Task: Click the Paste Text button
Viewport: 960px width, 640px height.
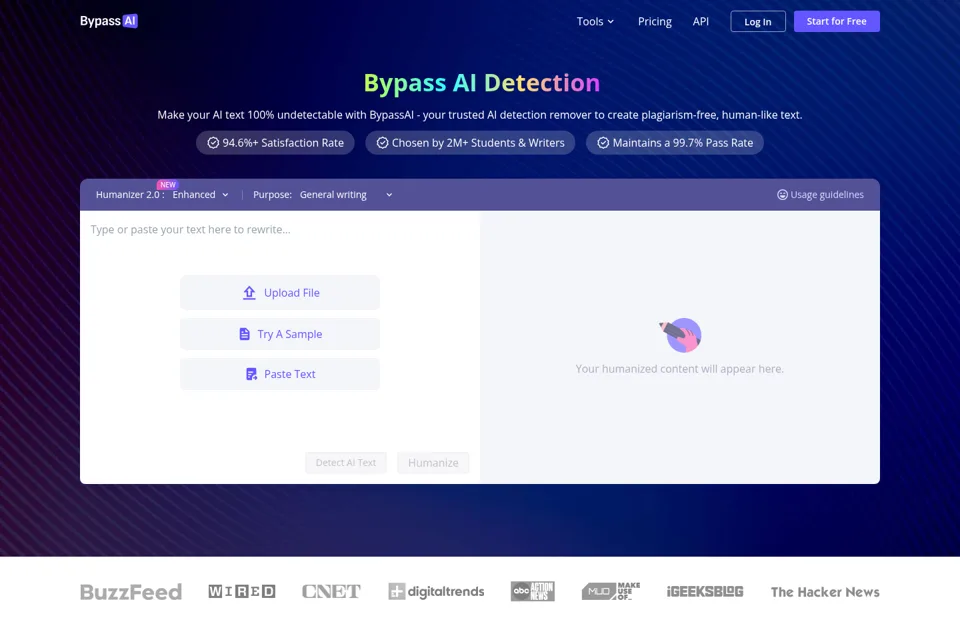Action: click(x=280, y=374)
